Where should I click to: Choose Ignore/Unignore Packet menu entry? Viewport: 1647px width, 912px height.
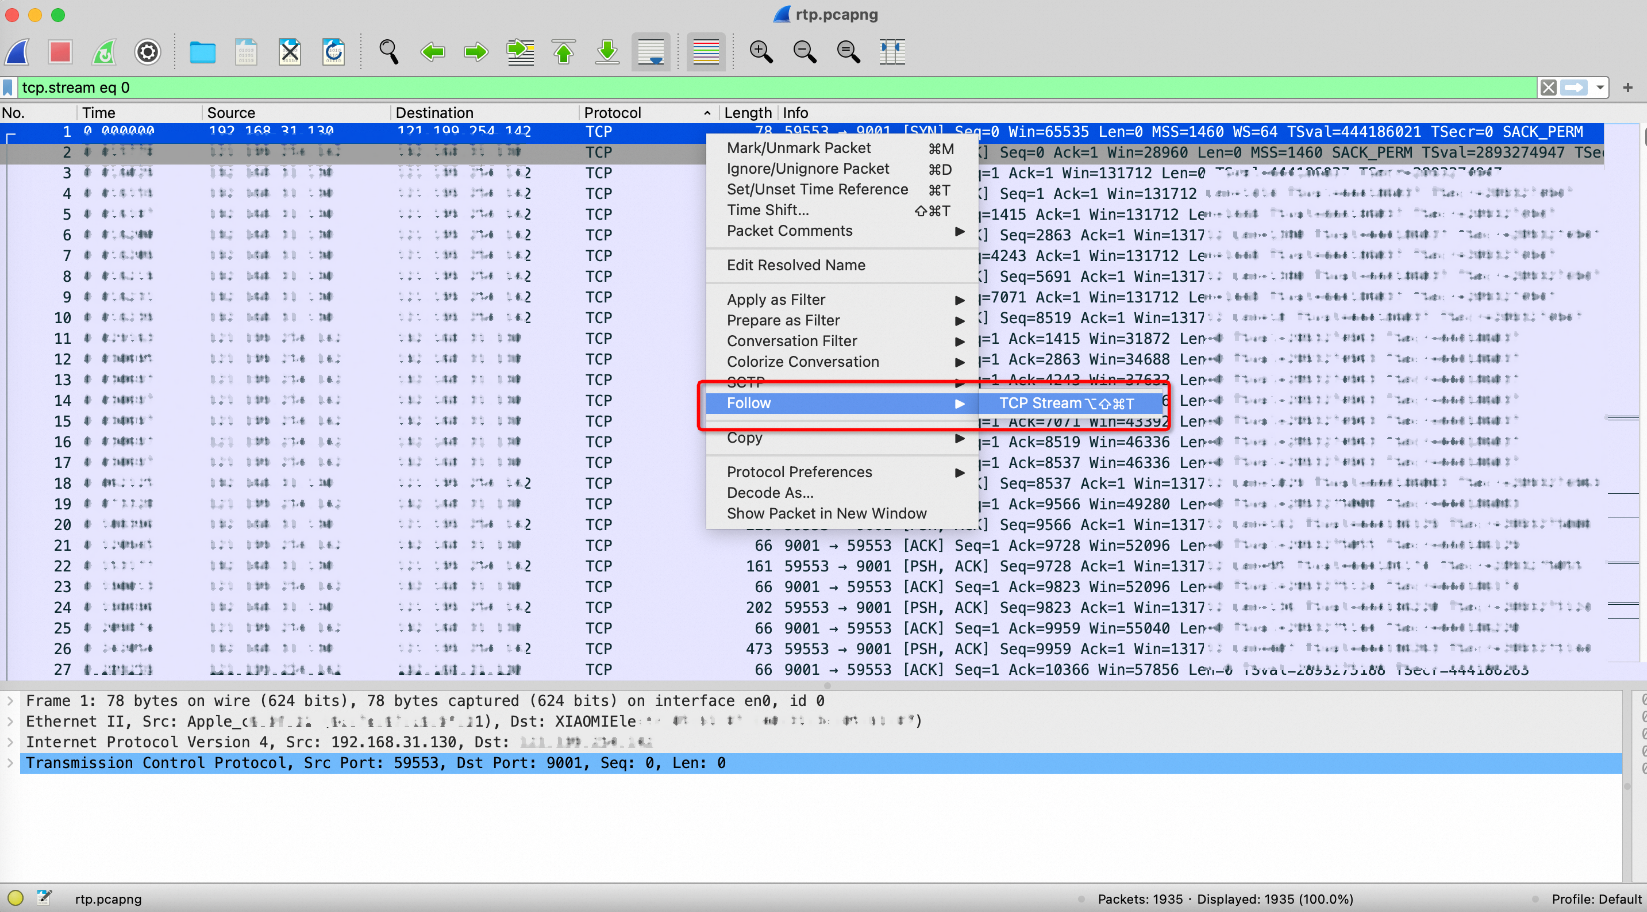click(x=841, y=169)
